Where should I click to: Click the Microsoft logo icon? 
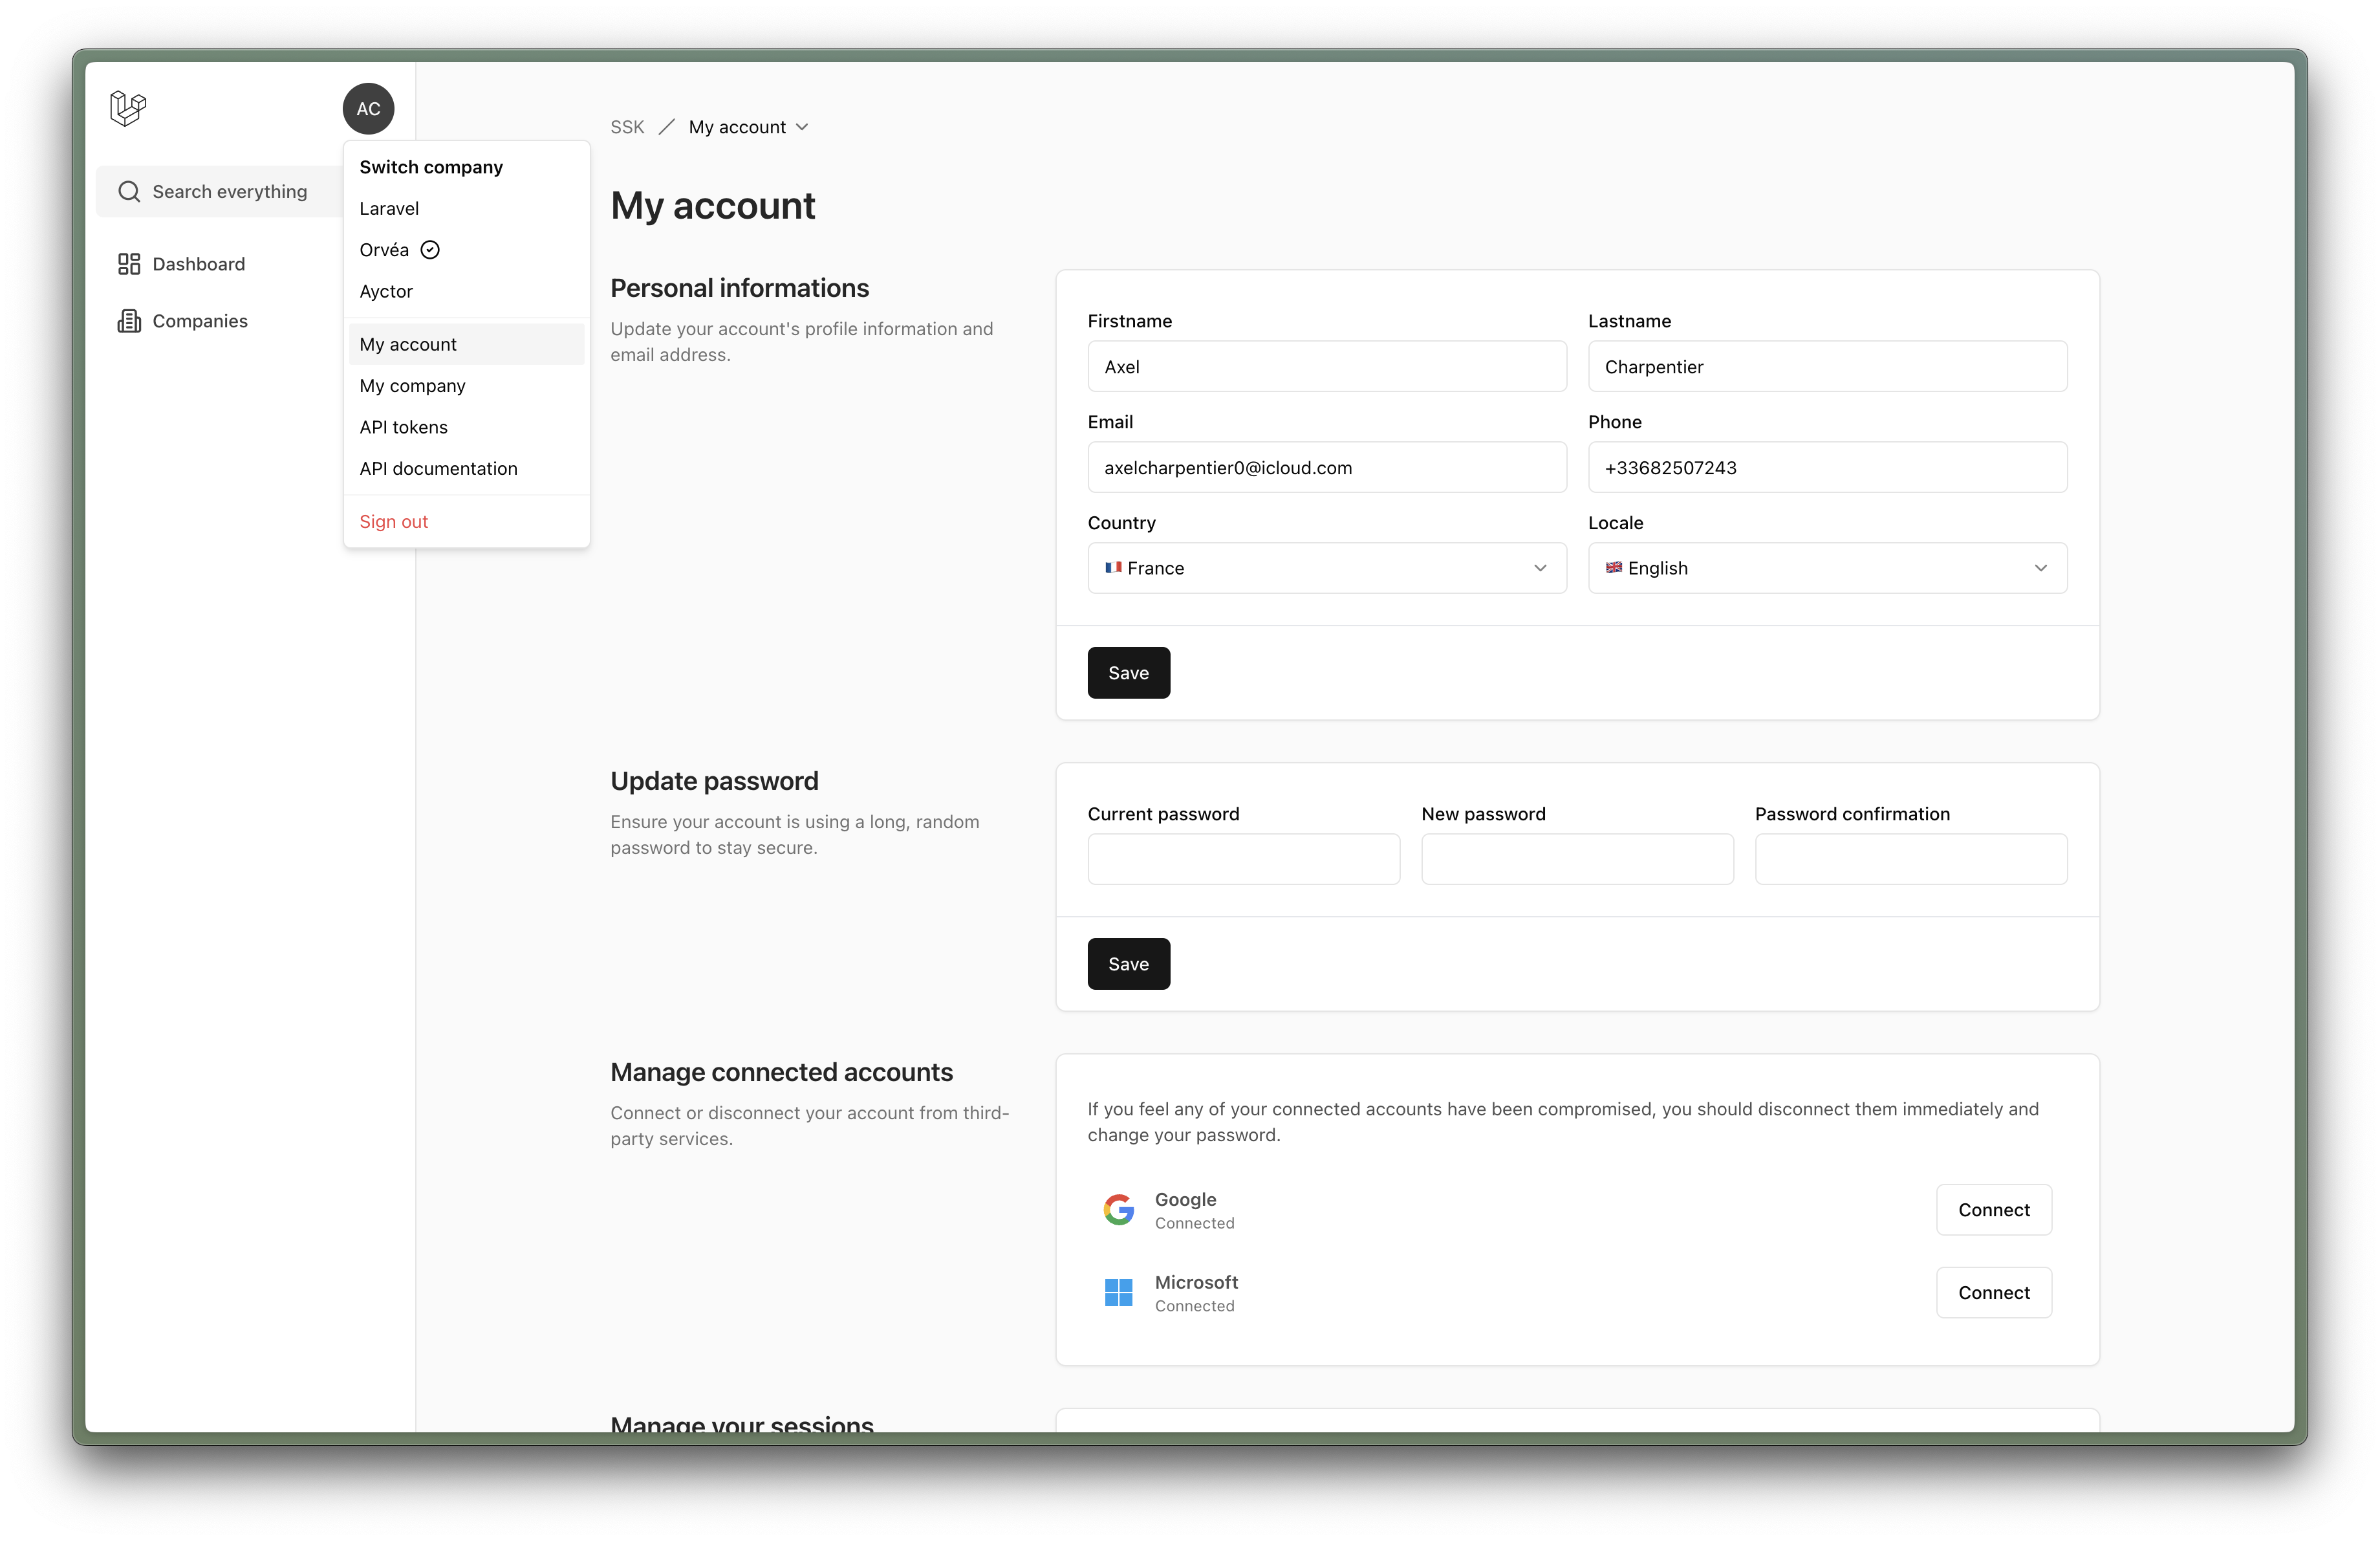point(1119,1293)
